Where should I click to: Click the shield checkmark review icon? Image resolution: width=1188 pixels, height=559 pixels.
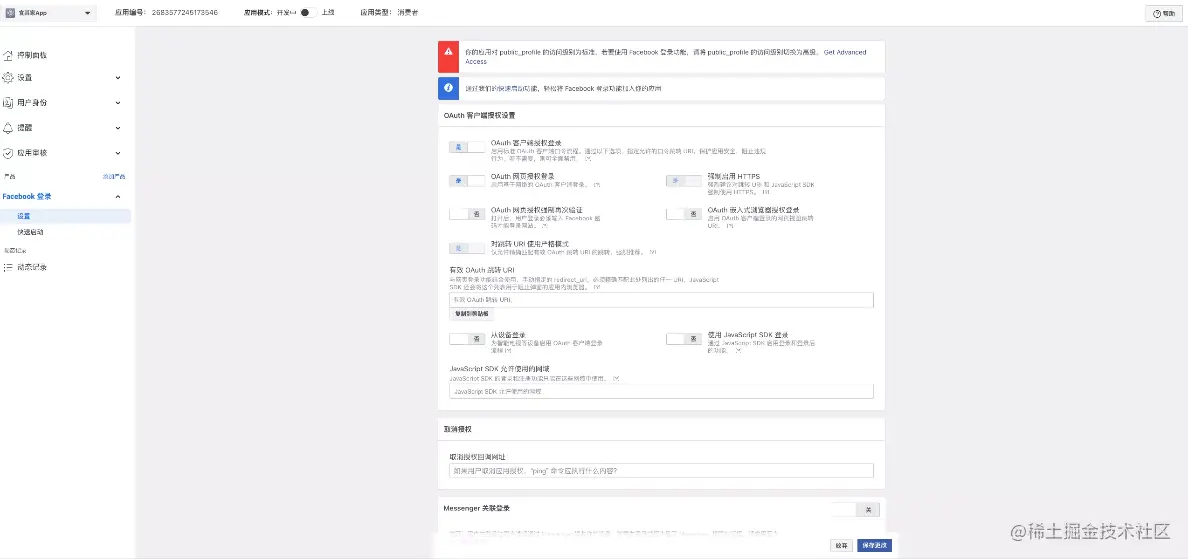click(8, 152)
